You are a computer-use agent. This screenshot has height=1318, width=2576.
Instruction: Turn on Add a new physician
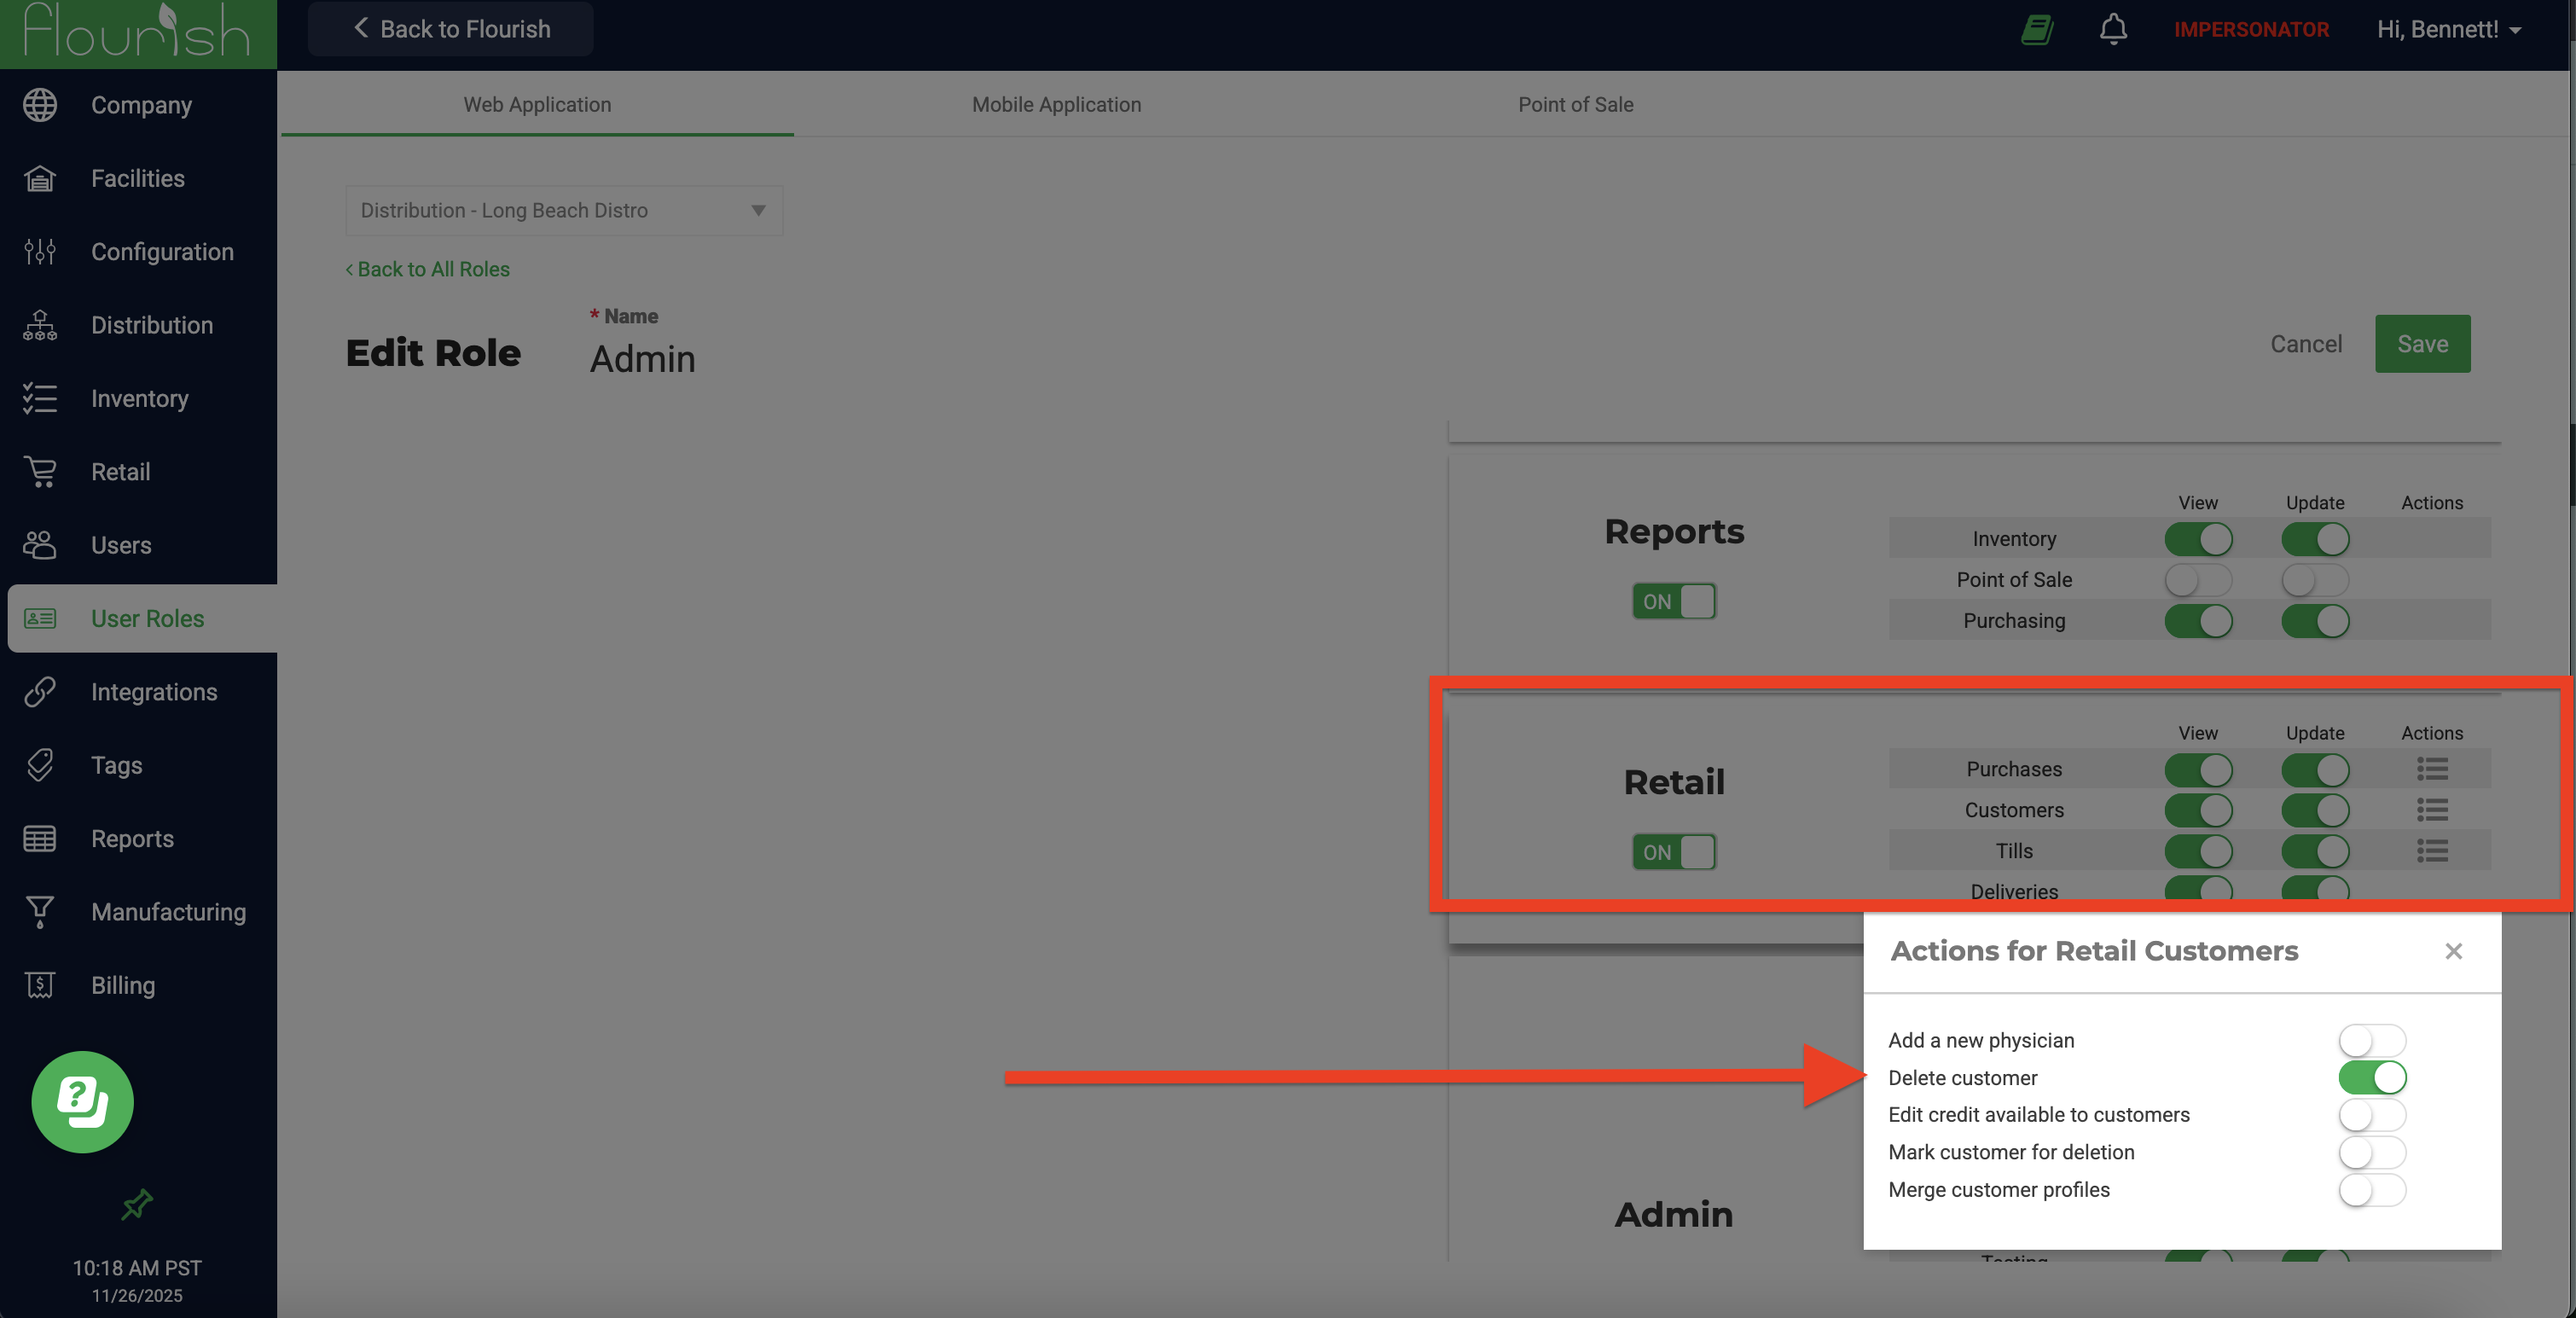(2372, 1040)
